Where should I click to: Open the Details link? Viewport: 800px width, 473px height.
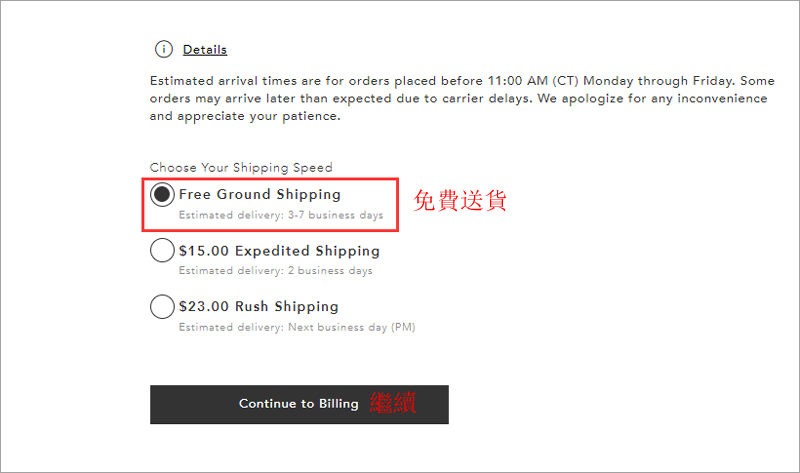pos(205,49)
